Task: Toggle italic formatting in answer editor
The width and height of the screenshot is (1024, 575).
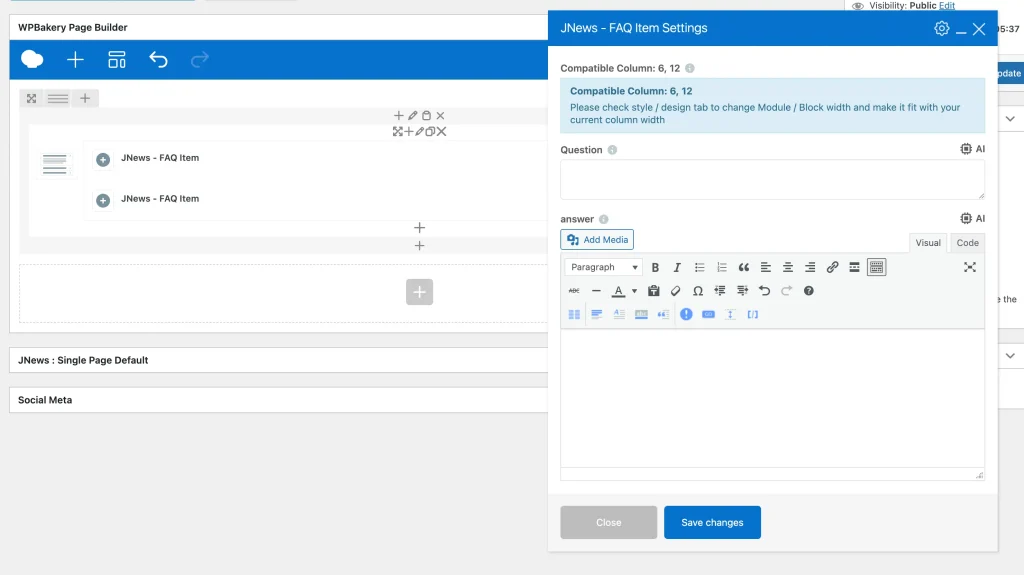Action: pos(677,267)
